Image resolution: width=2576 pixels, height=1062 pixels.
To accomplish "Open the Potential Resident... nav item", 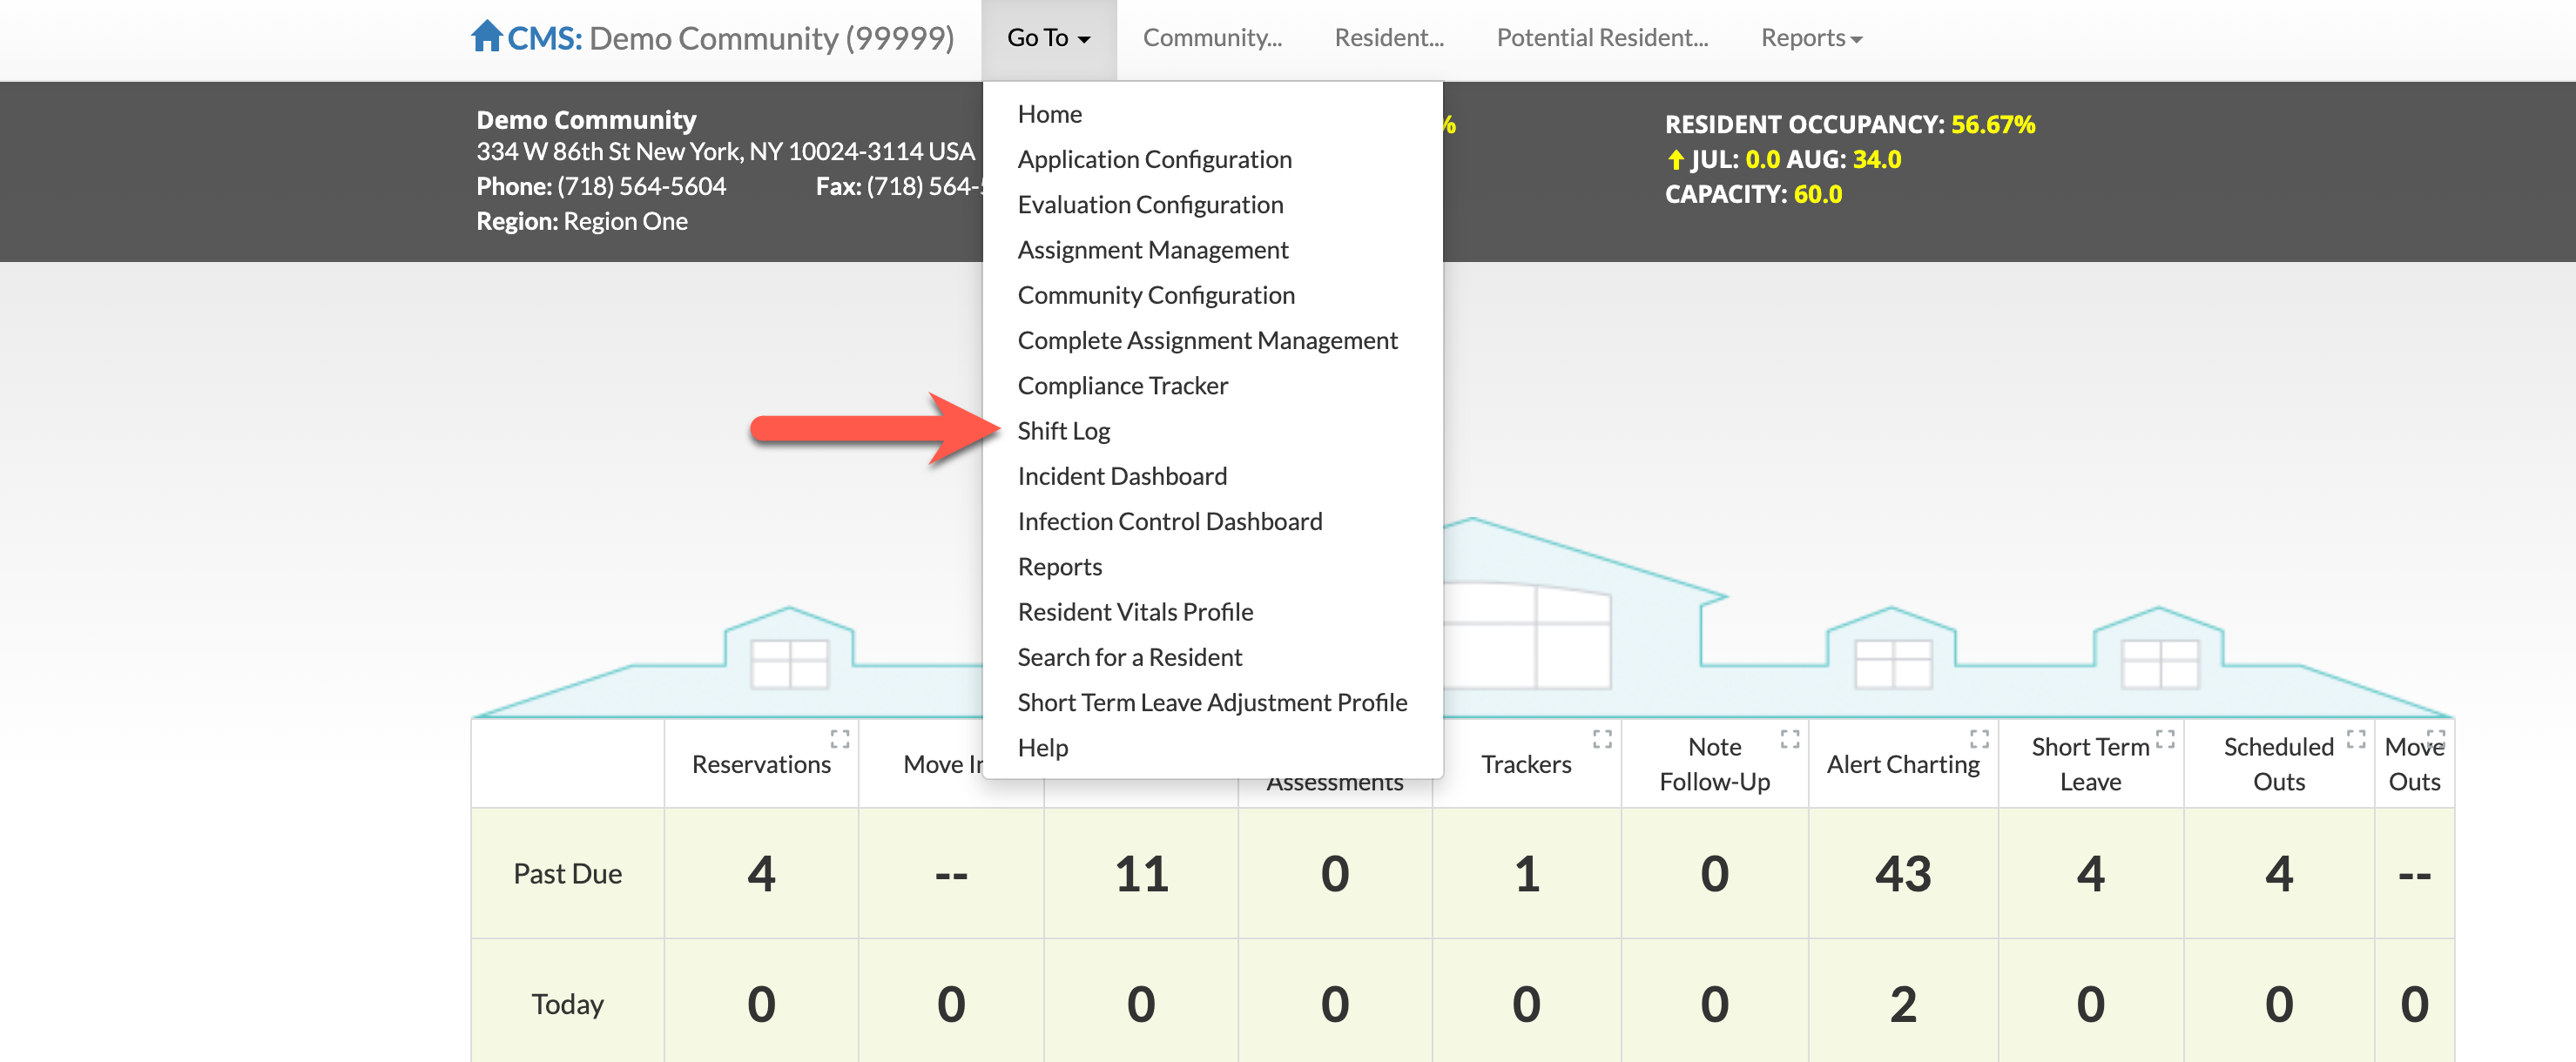I will pyautogui.click(x=1602, y=38).
